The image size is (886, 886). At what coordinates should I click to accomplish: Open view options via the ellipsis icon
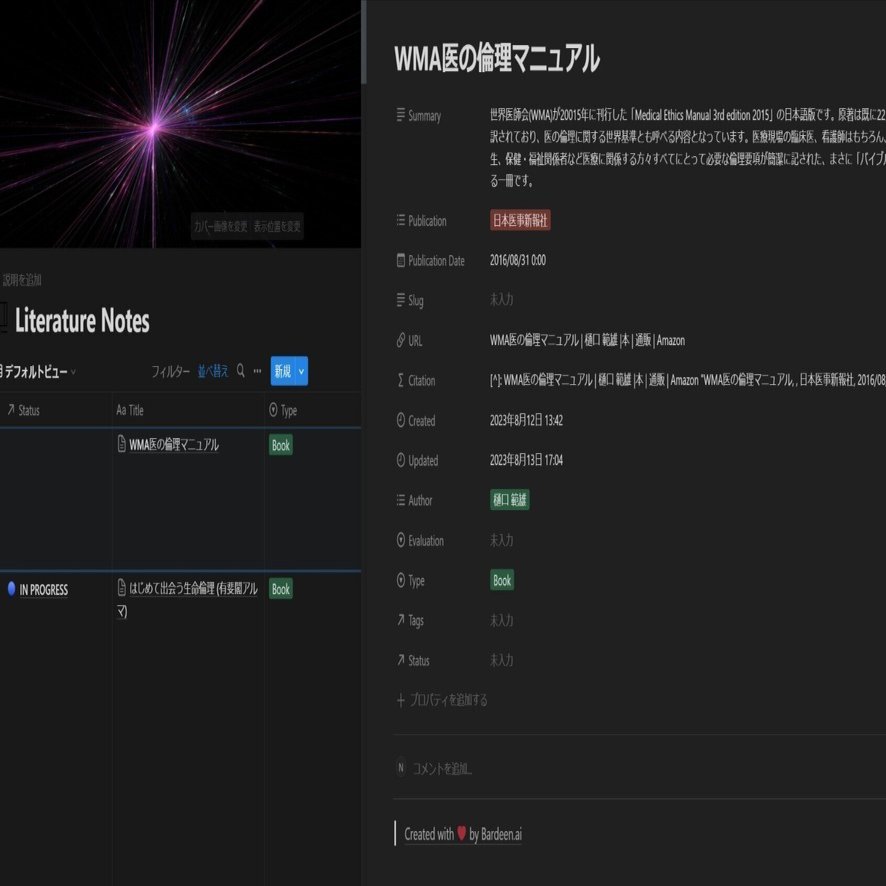[258, 370]
